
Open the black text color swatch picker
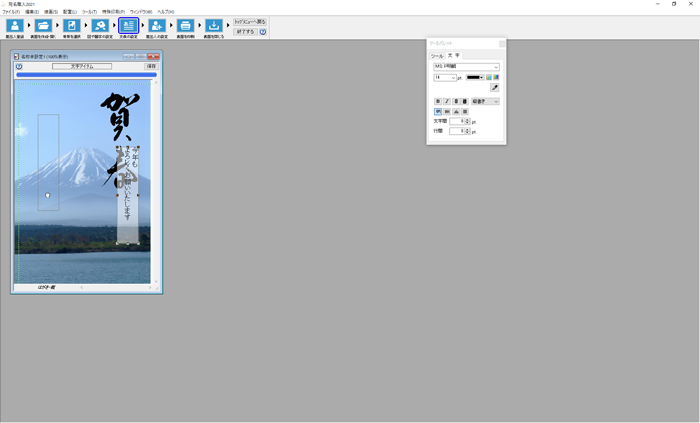tap(475, 77)
